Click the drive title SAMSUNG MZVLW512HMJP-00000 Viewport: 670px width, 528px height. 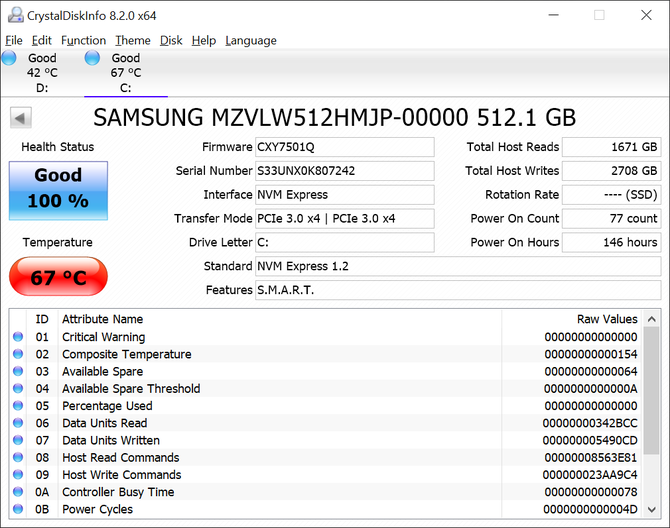coord(281,117)
